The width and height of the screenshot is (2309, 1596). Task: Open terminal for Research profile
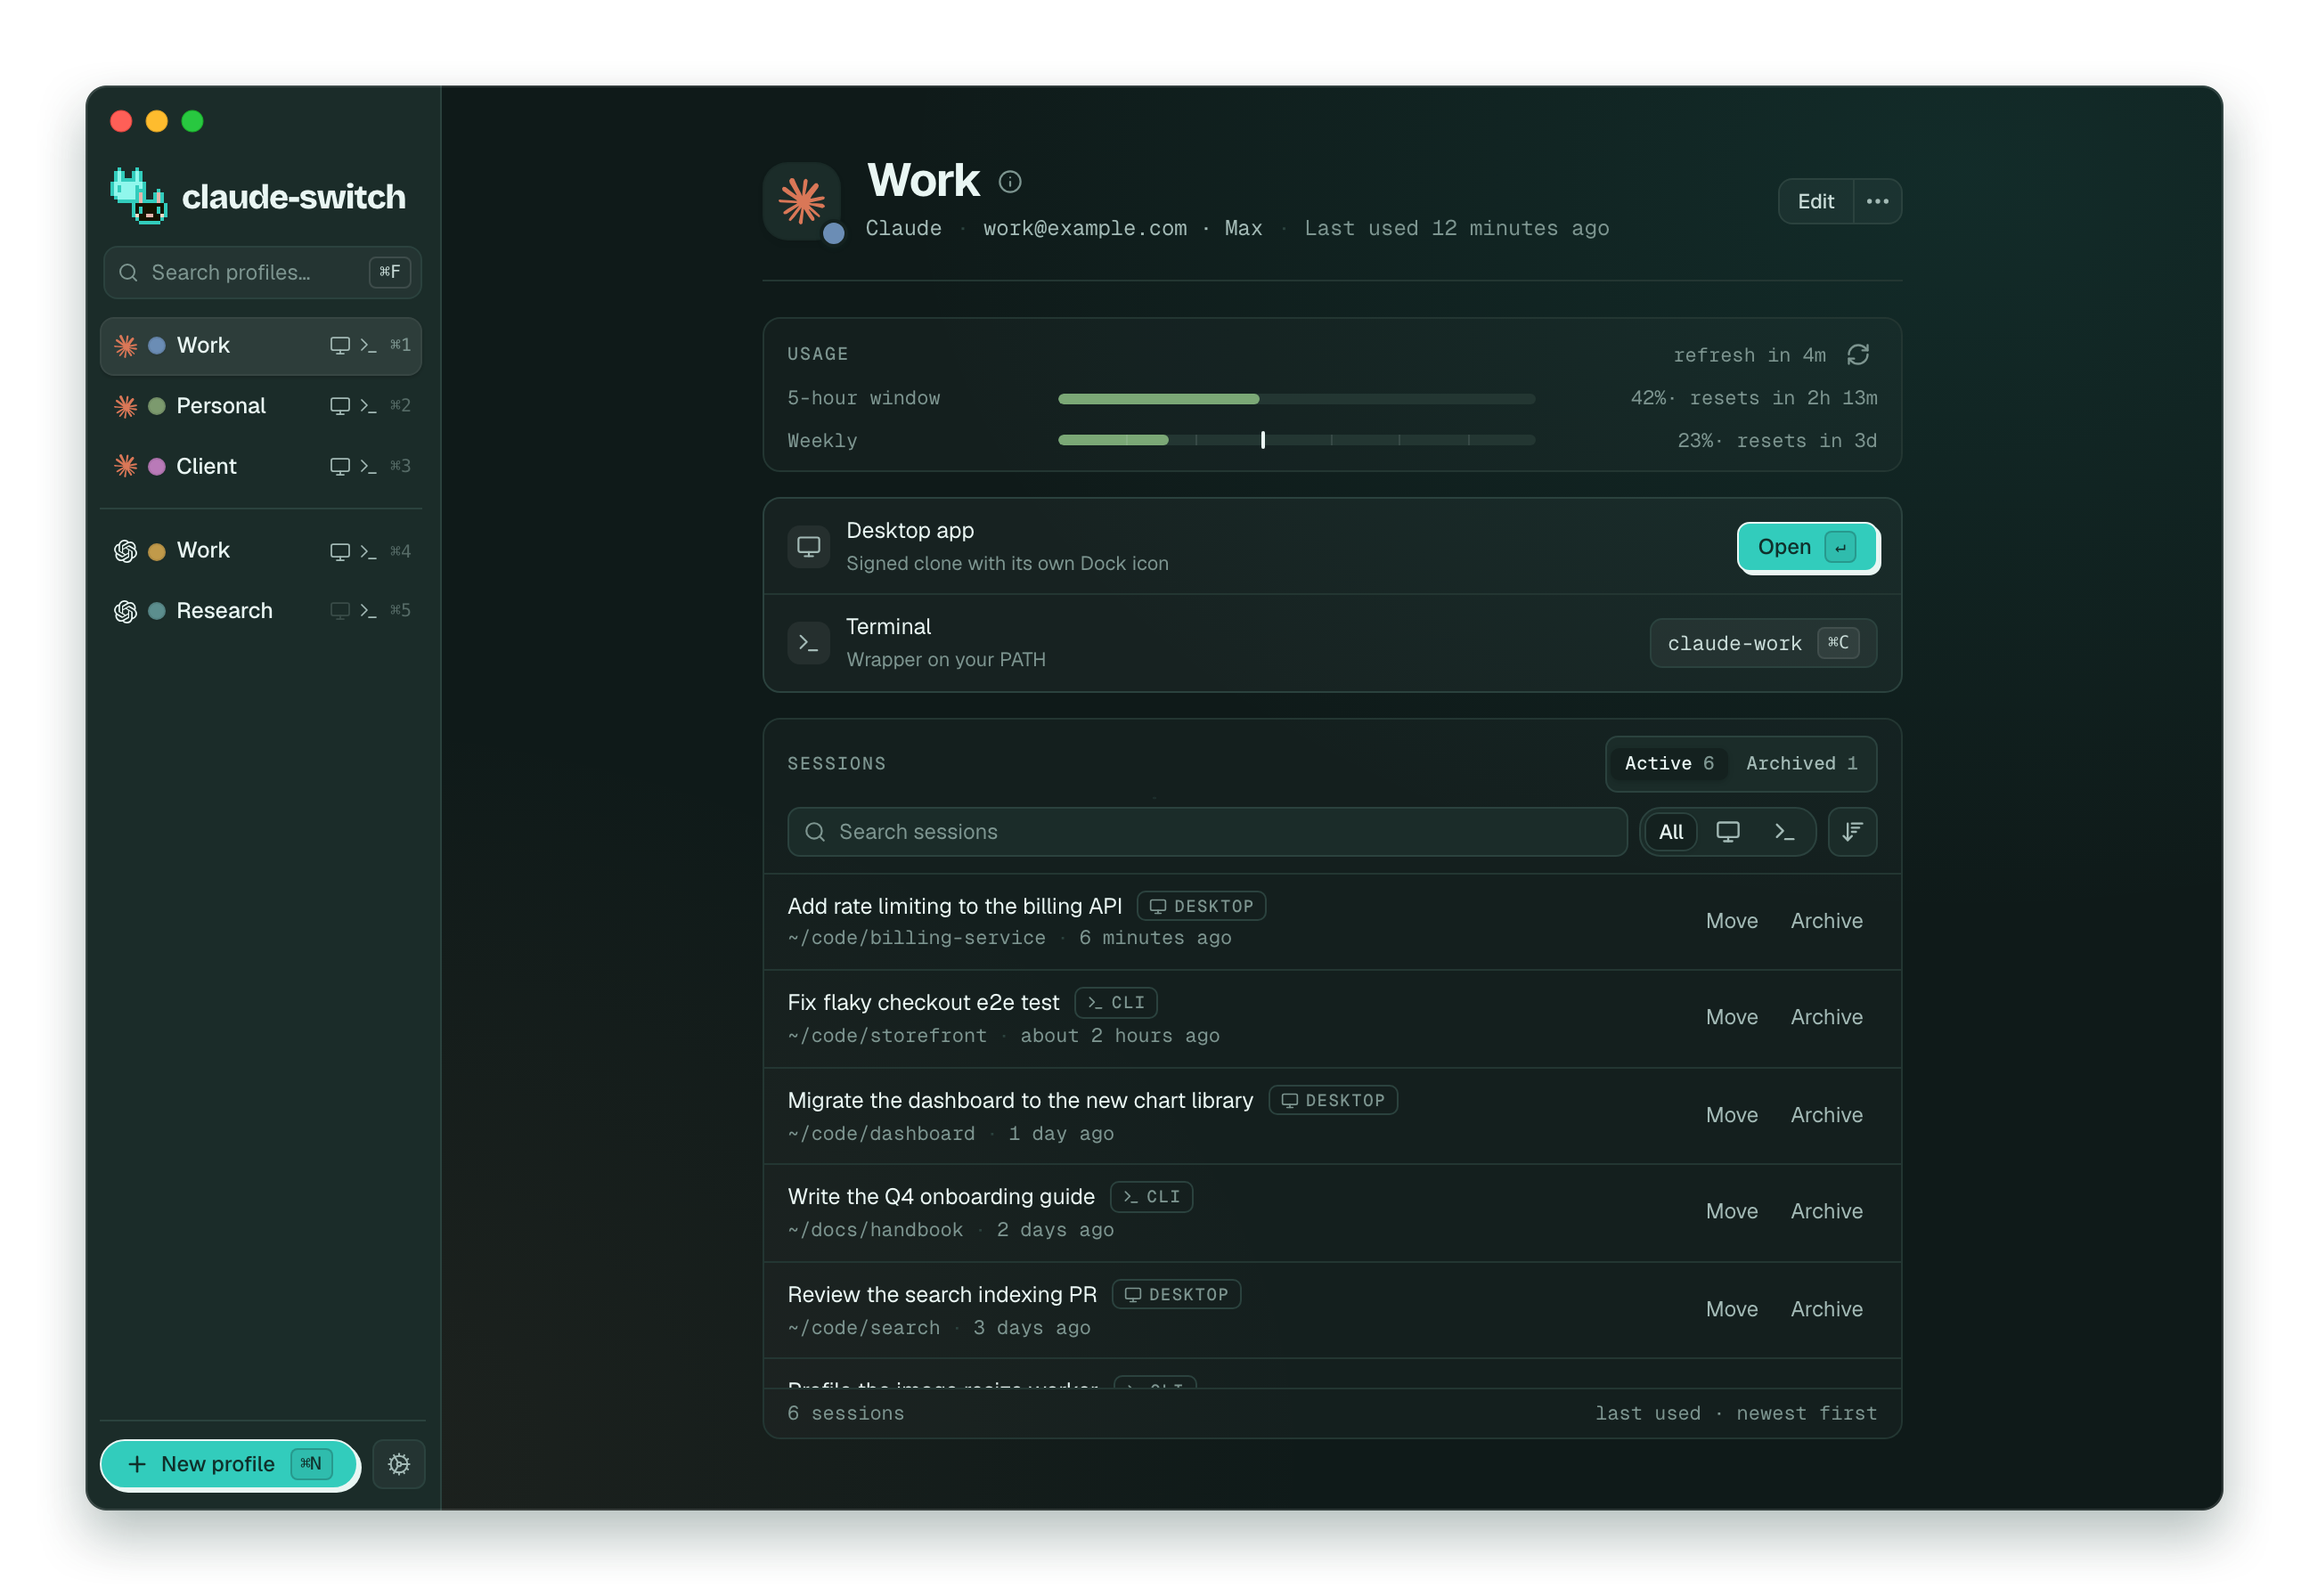(x=368, y=611)
